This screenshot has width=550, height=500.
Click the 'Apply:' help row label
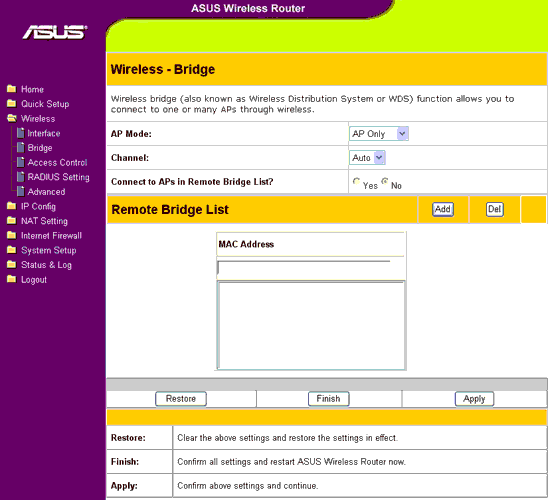click(x=124, y=486)
